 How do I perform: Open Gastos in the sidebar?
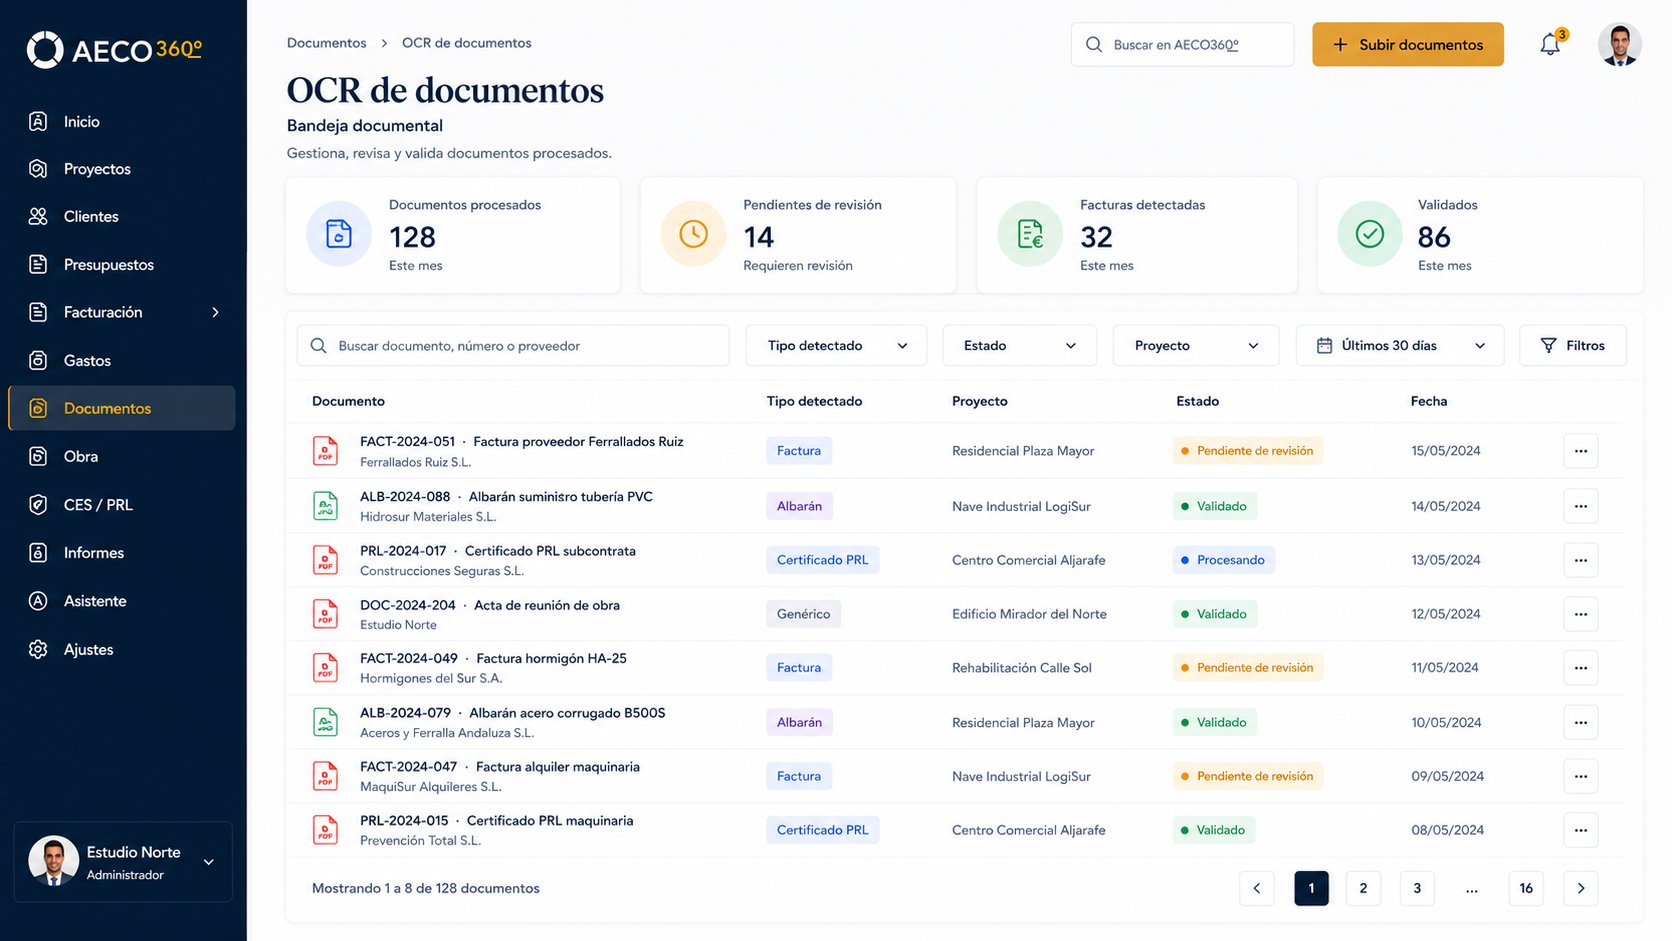(x=122, y=361)
